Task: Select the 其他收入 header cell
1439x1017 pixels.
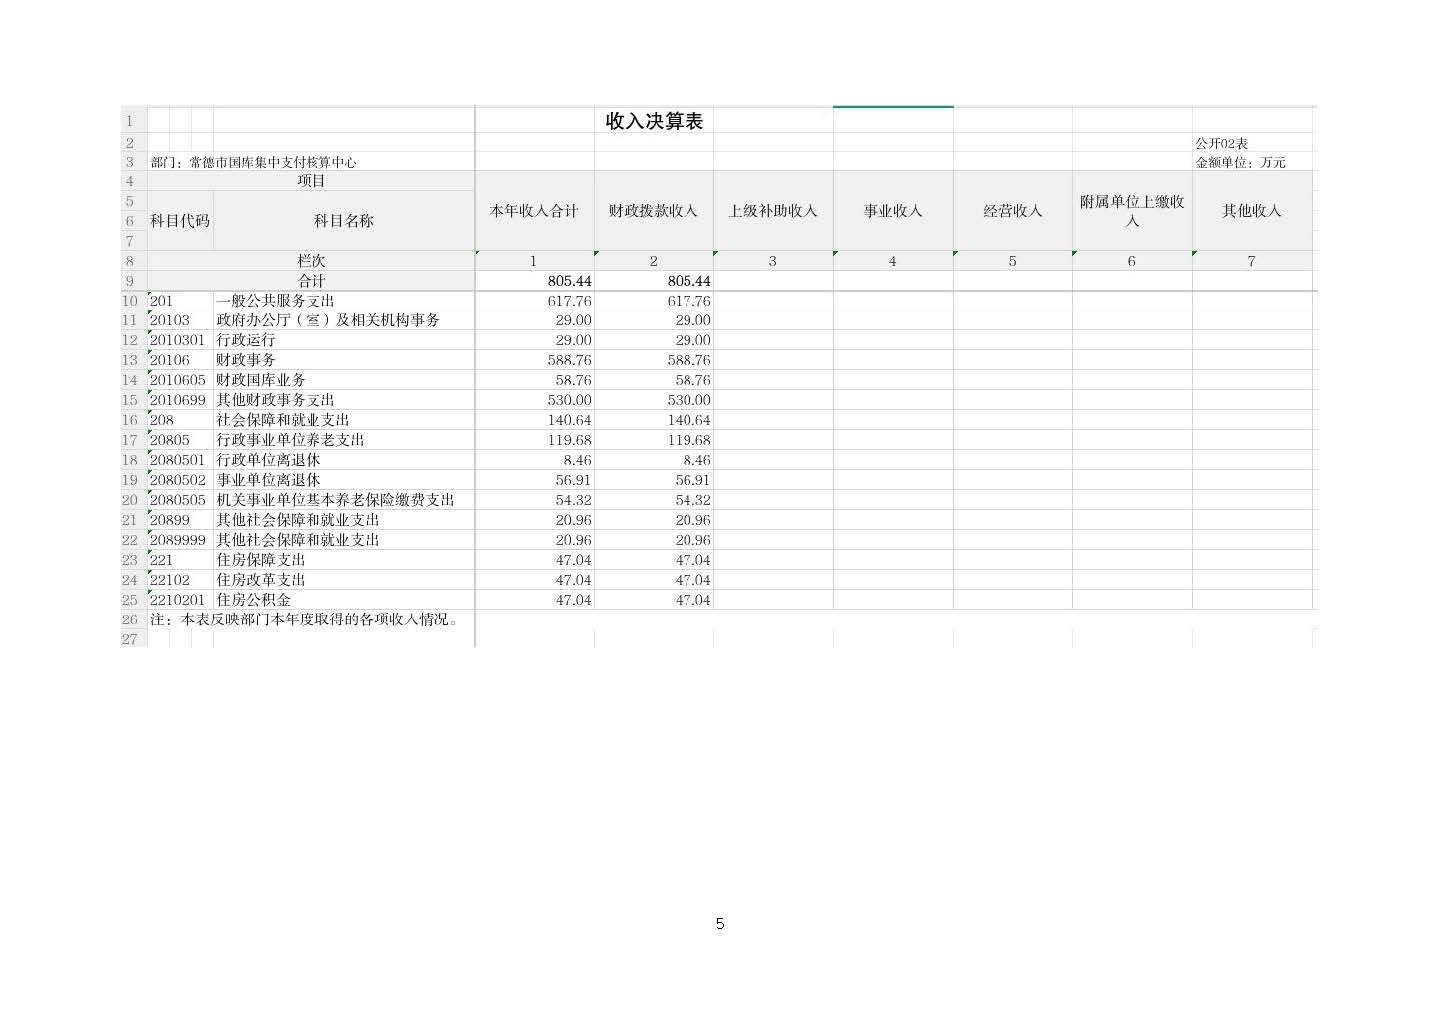Action: [1251, 211]
